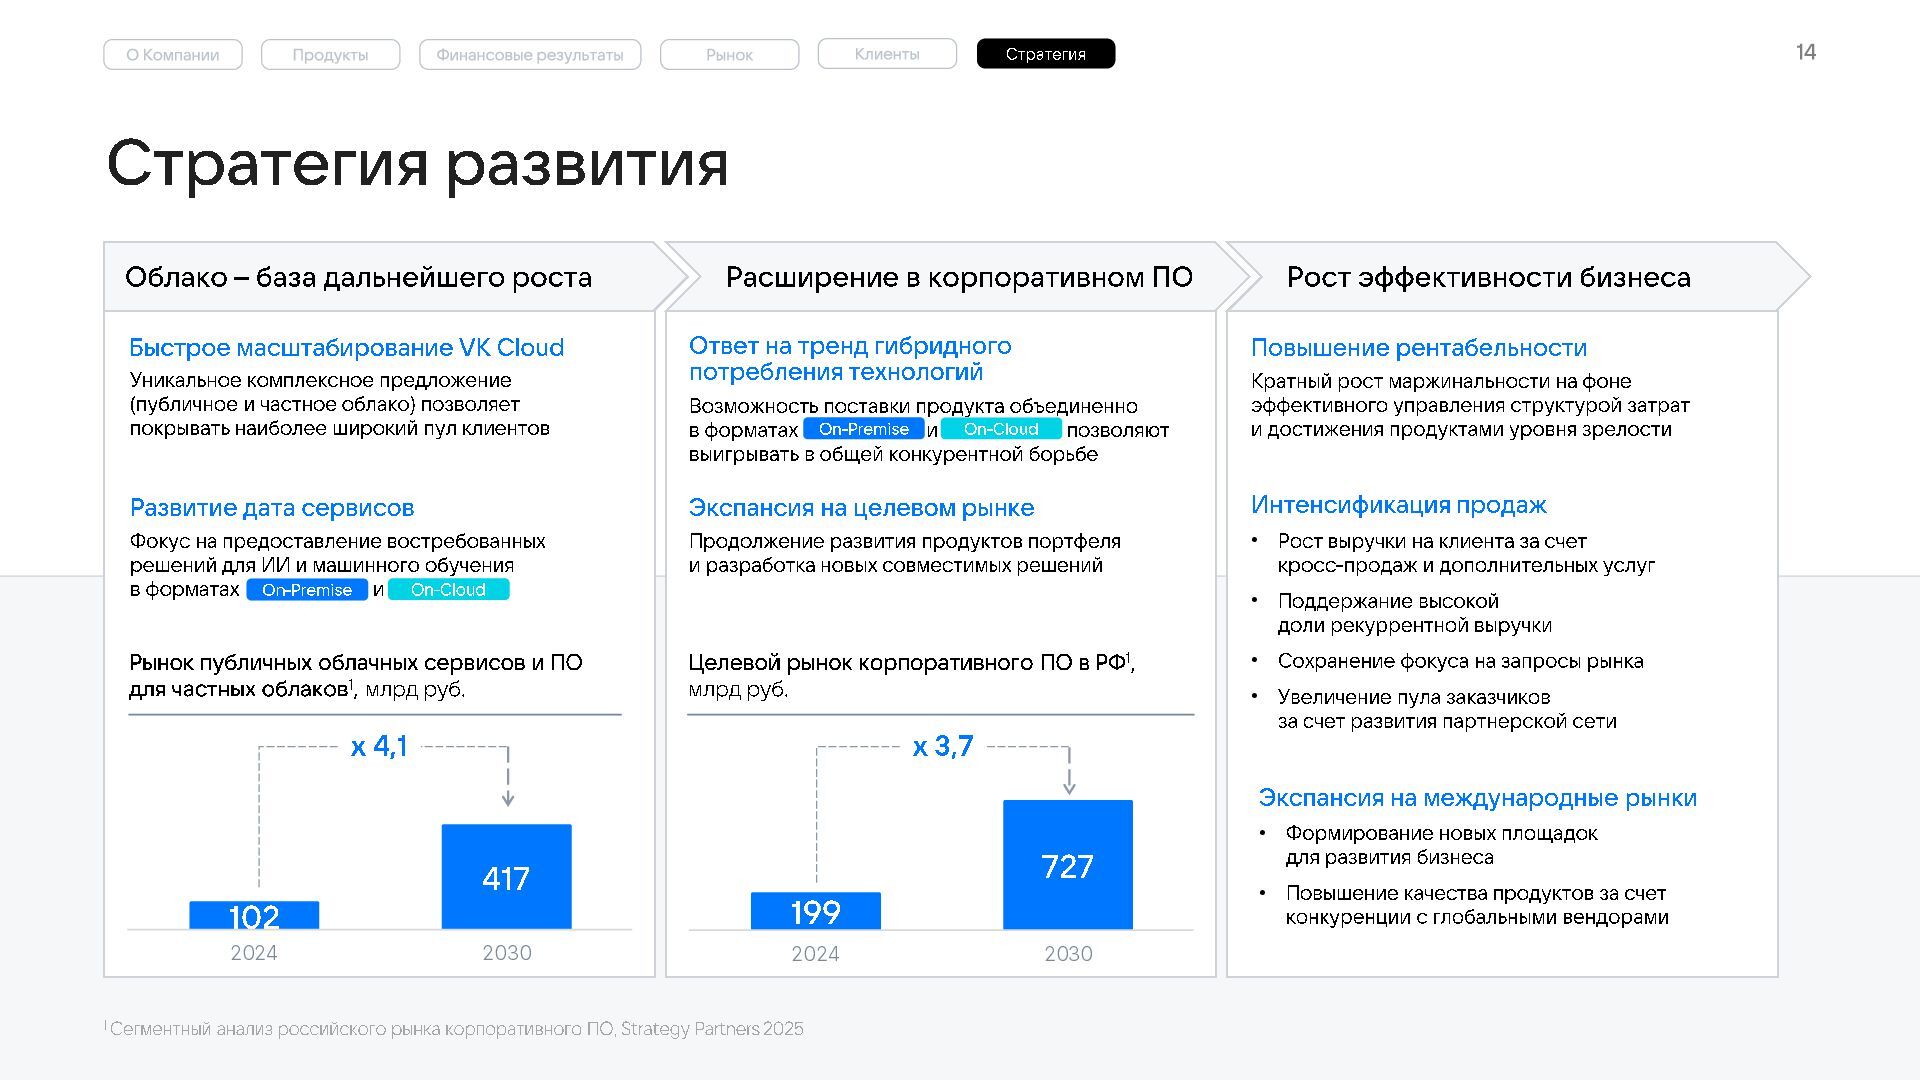
Task: Open the О Компании tab
Action: (x=173, y=54)
